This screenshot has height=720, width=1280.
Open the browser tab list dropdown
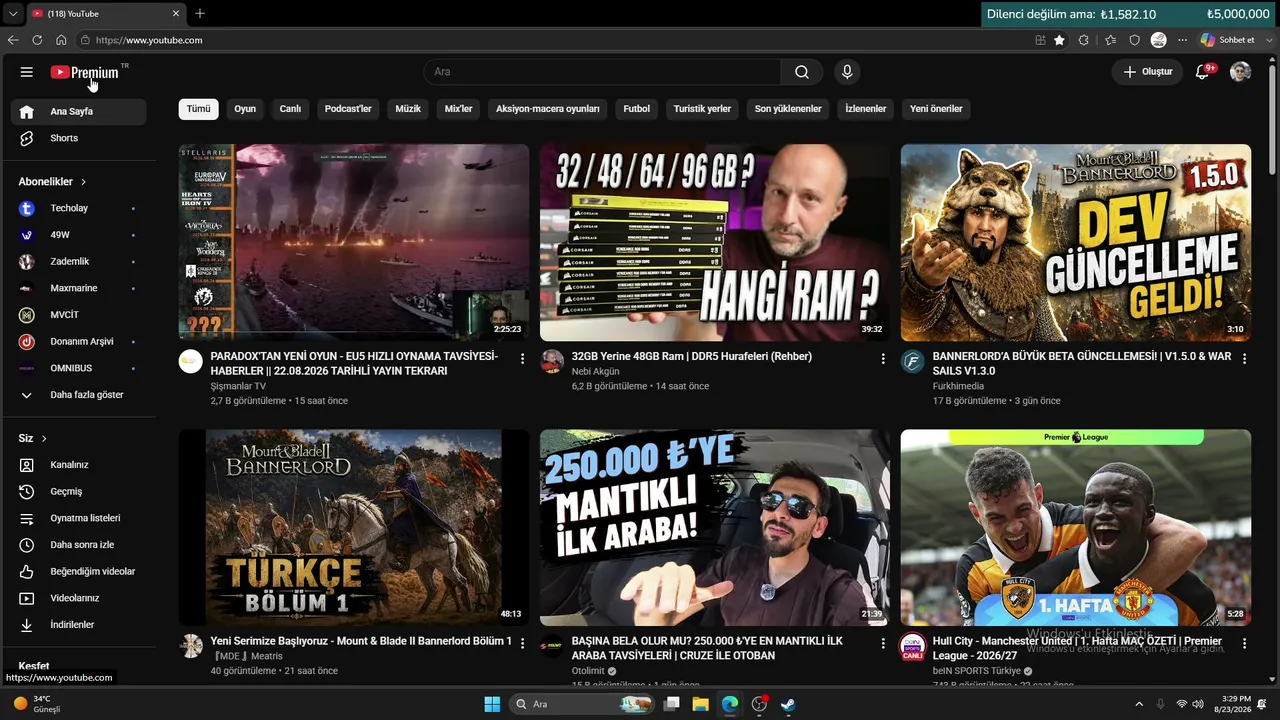point(13,14)
